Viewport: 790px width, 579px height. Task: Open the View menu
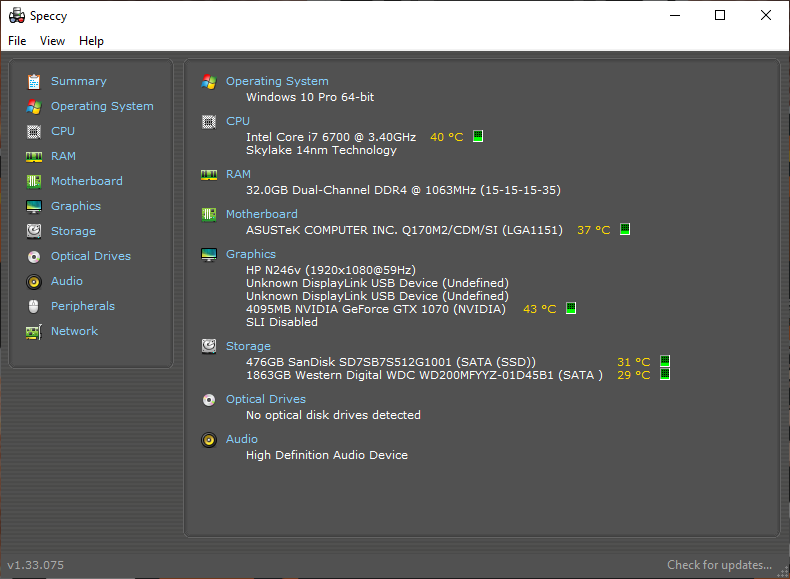pos(52,41)
